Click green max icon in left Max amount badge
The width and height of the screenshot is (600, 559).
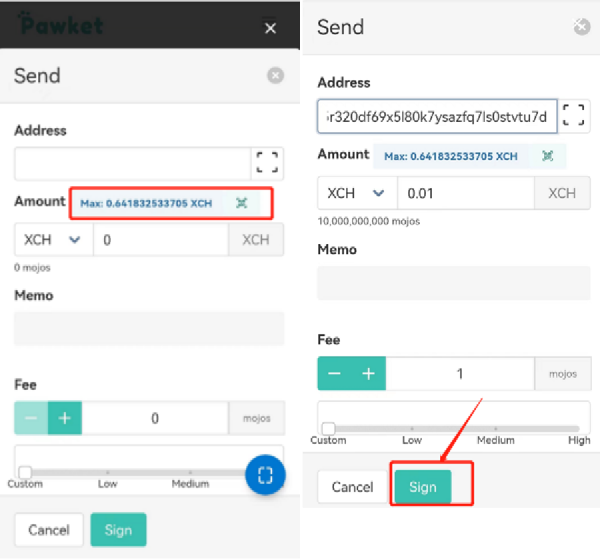[x=241, y=203]
